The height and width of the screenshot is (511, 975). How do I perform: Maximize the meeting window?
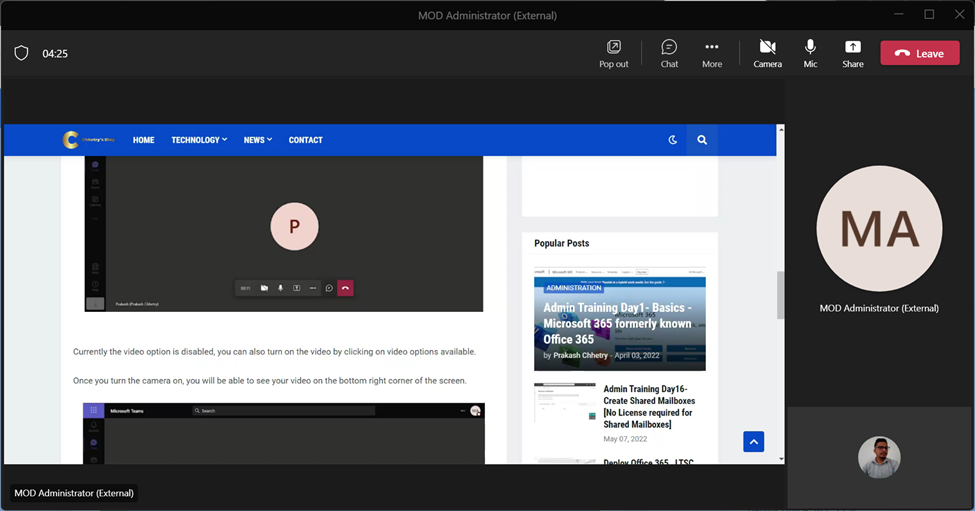click(929, 14)
